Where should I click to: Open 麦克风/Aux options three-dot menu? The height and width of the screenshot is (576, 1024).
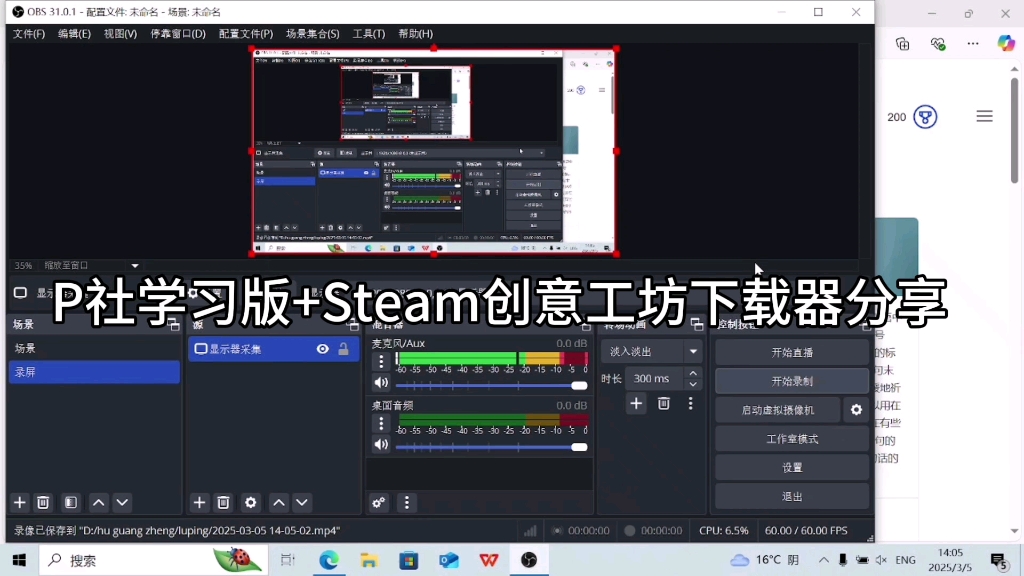pyautogui.click(x=381, y=361)
